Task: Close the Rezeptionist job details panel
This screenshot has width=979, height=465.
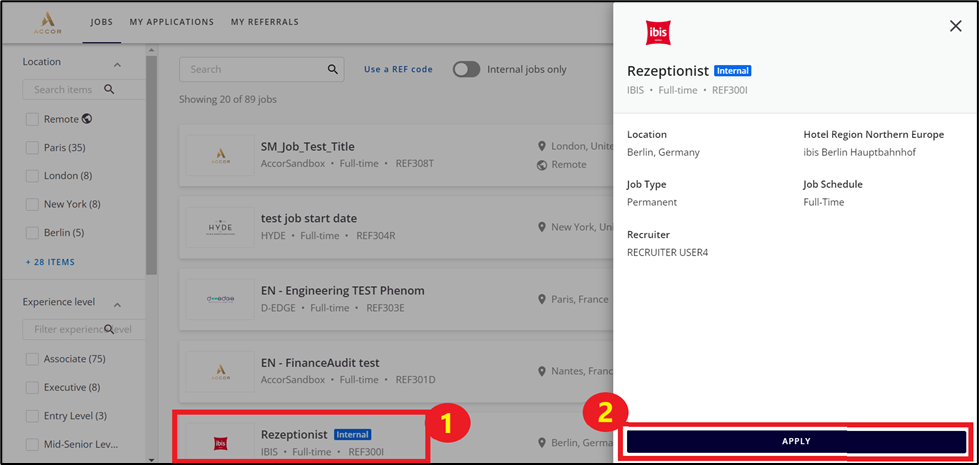Action: click(955, 26)
